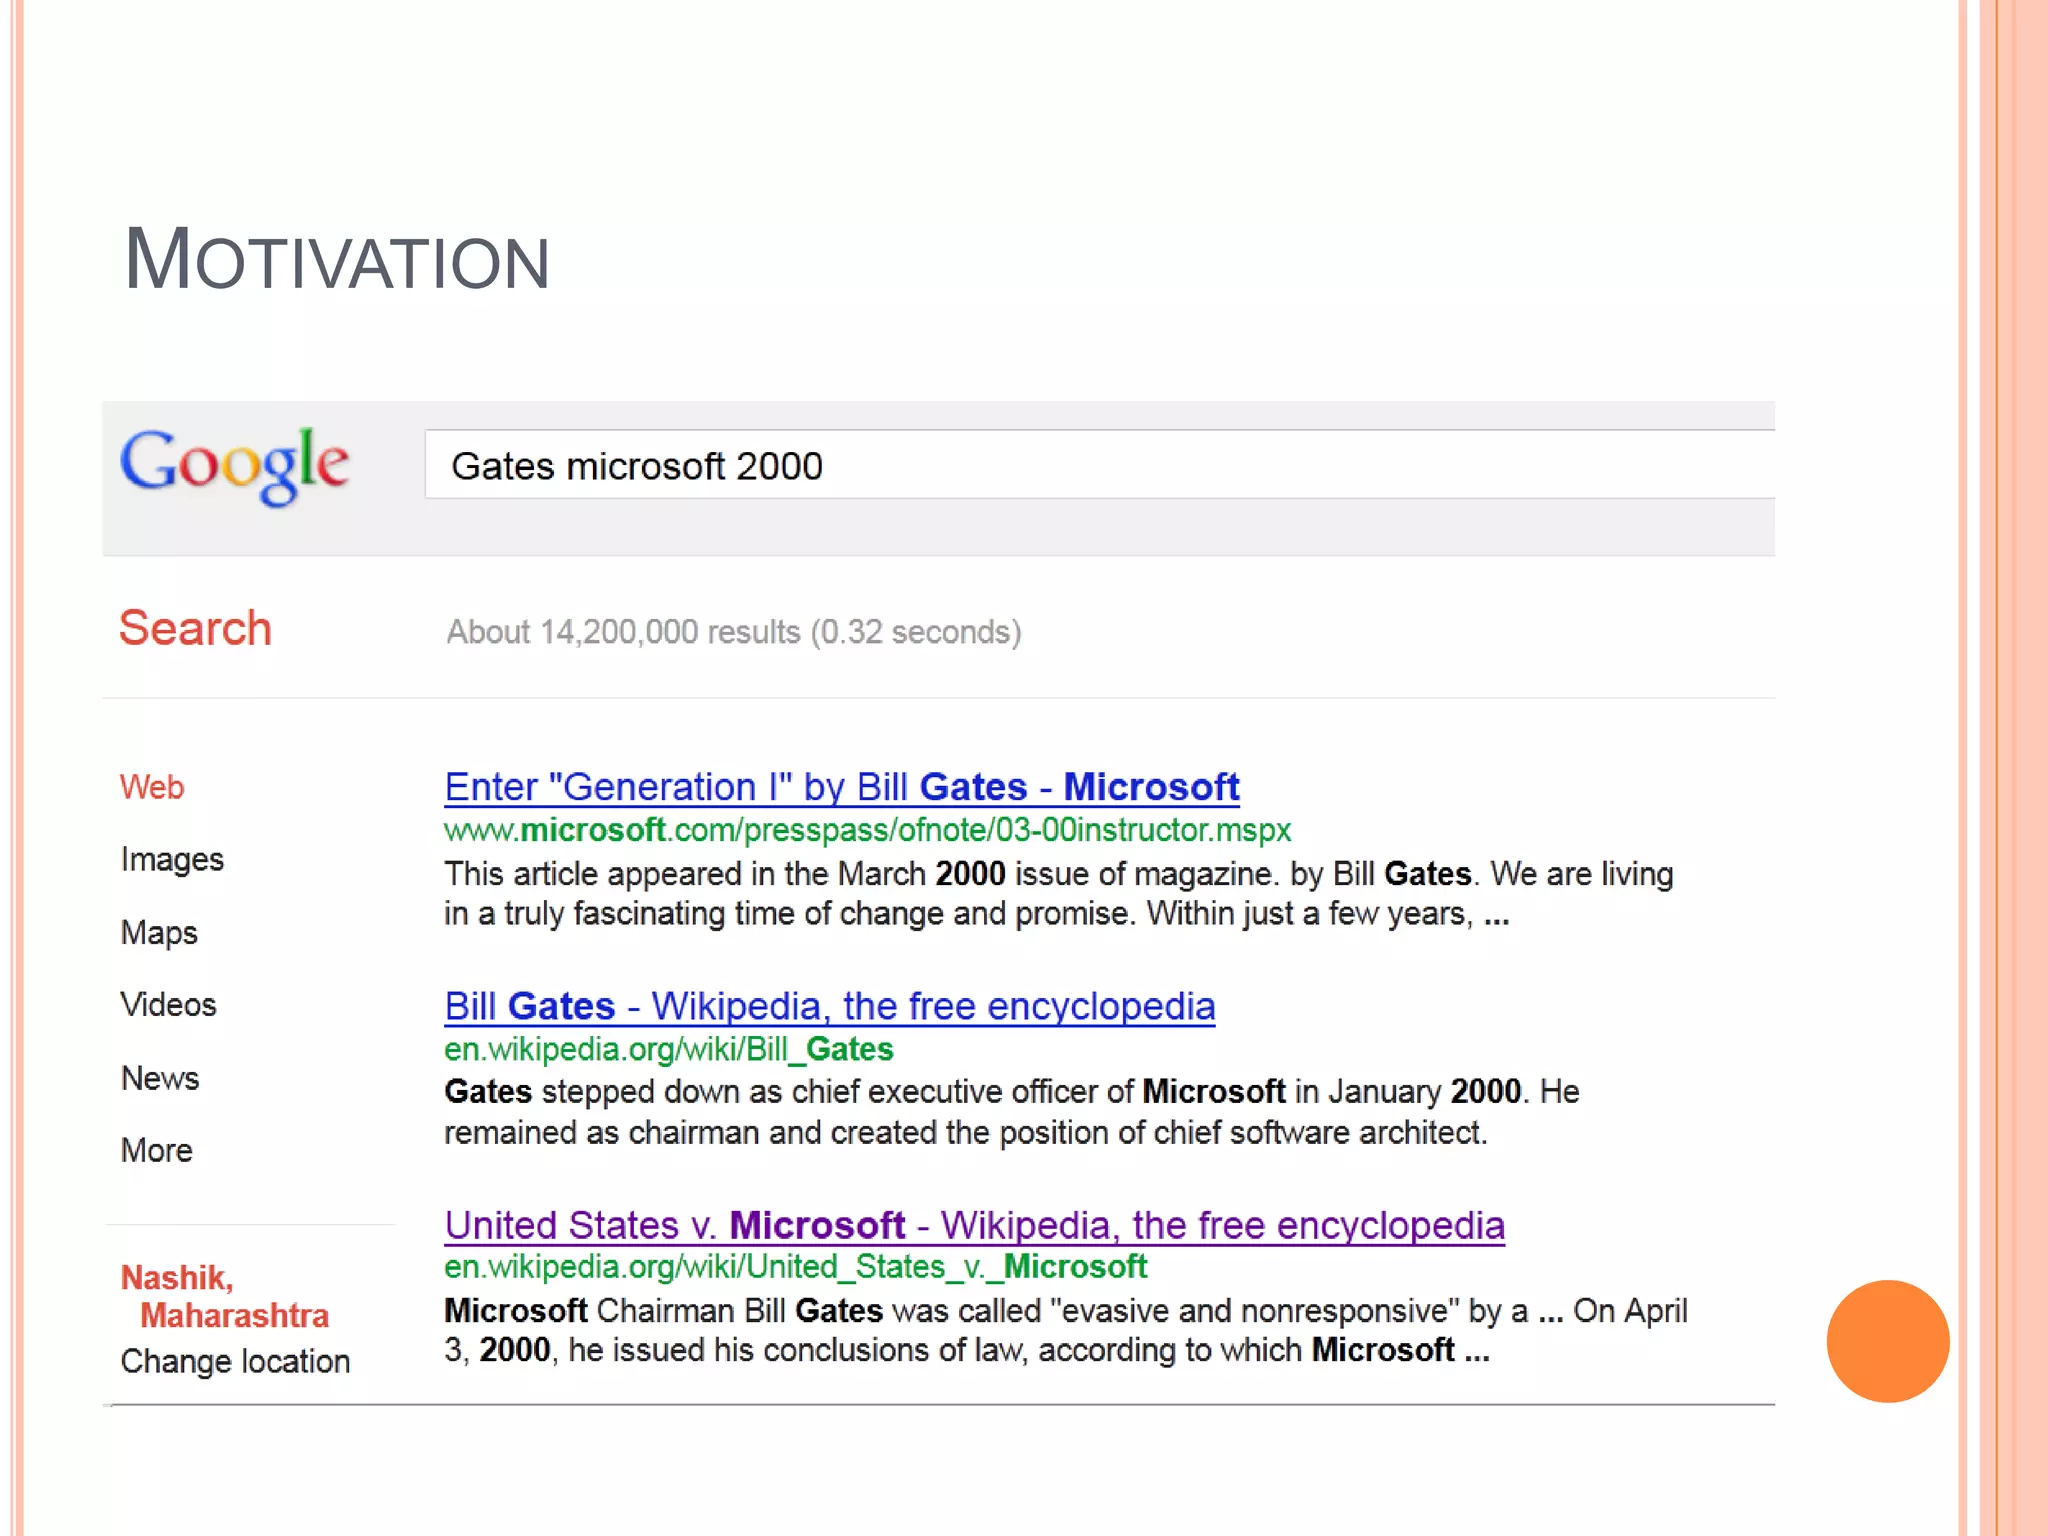Click the Motivation slide title
This screenshot has width=2048, height=1536.
[336, 260]
